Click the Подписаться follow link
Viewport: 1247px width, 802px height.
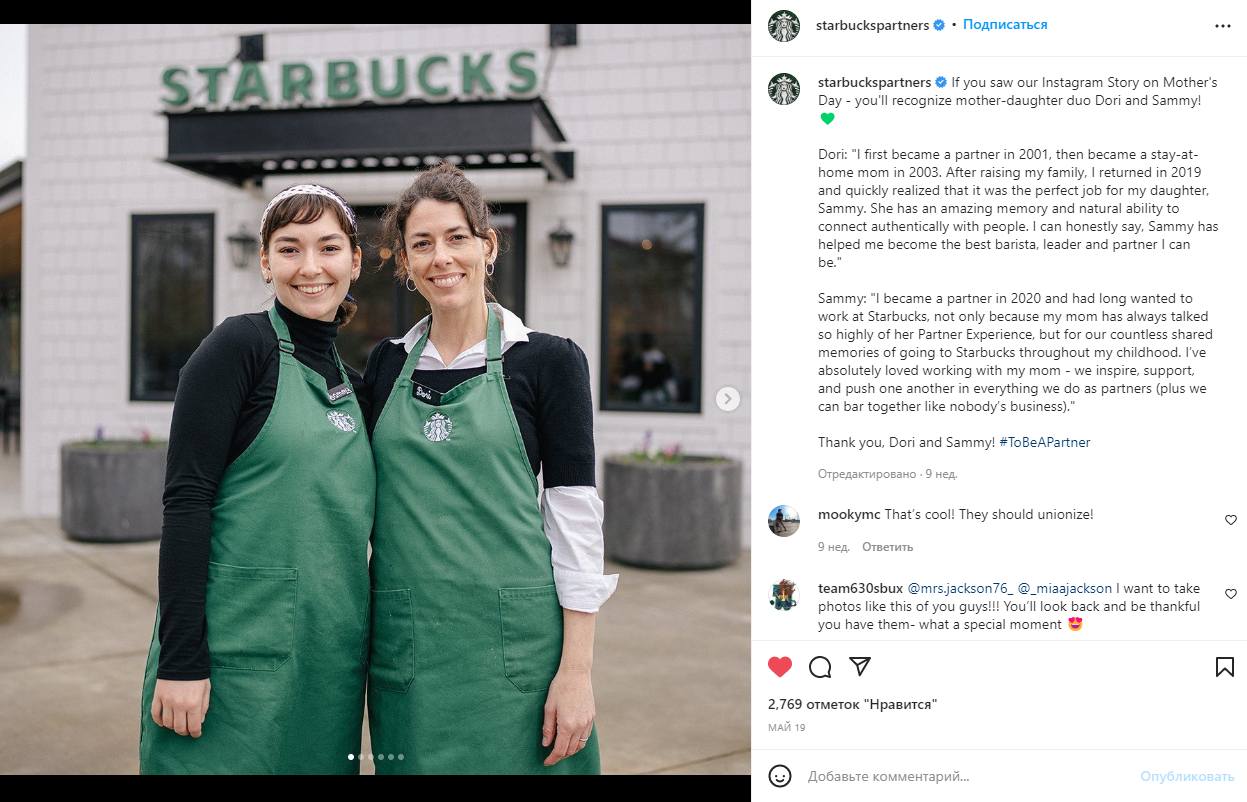(x=1005, y=25)
